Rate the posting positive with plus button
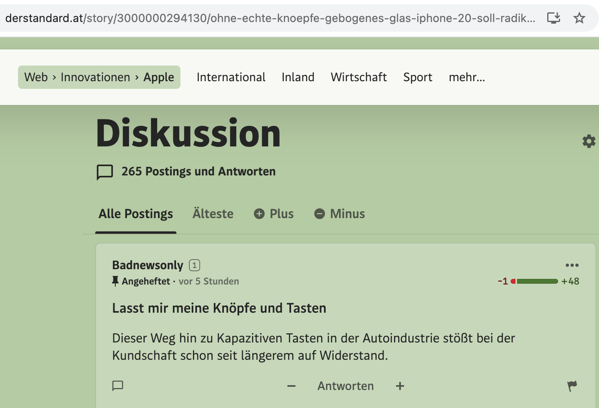 (400, 386)
